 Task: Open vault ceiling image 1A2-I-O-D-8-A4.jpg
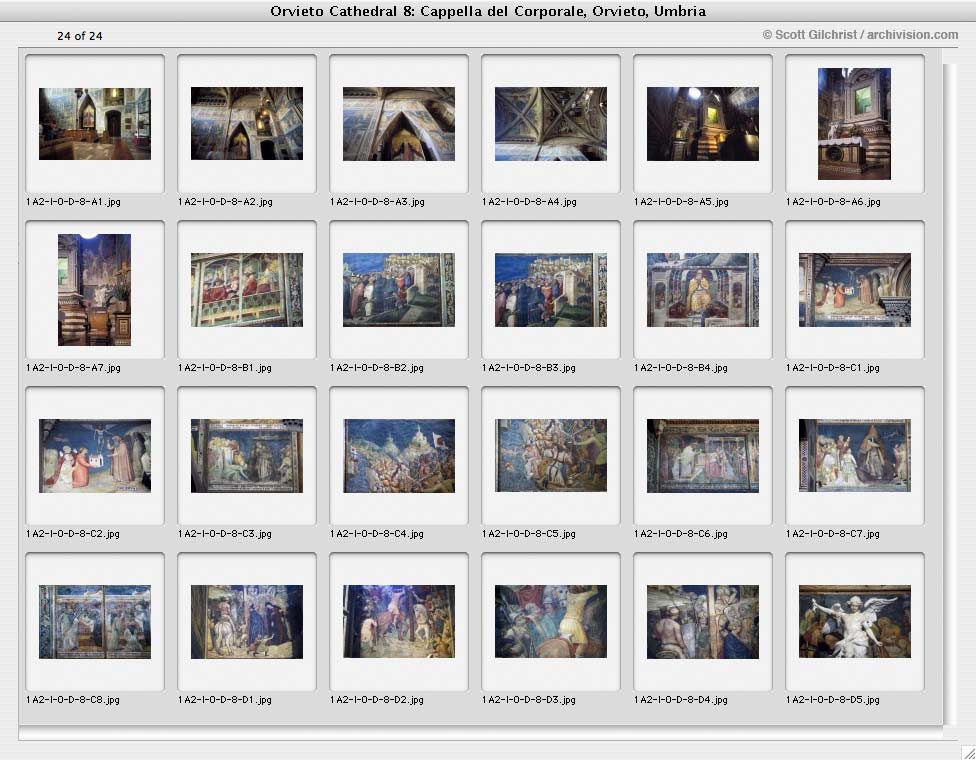[550, 124]
